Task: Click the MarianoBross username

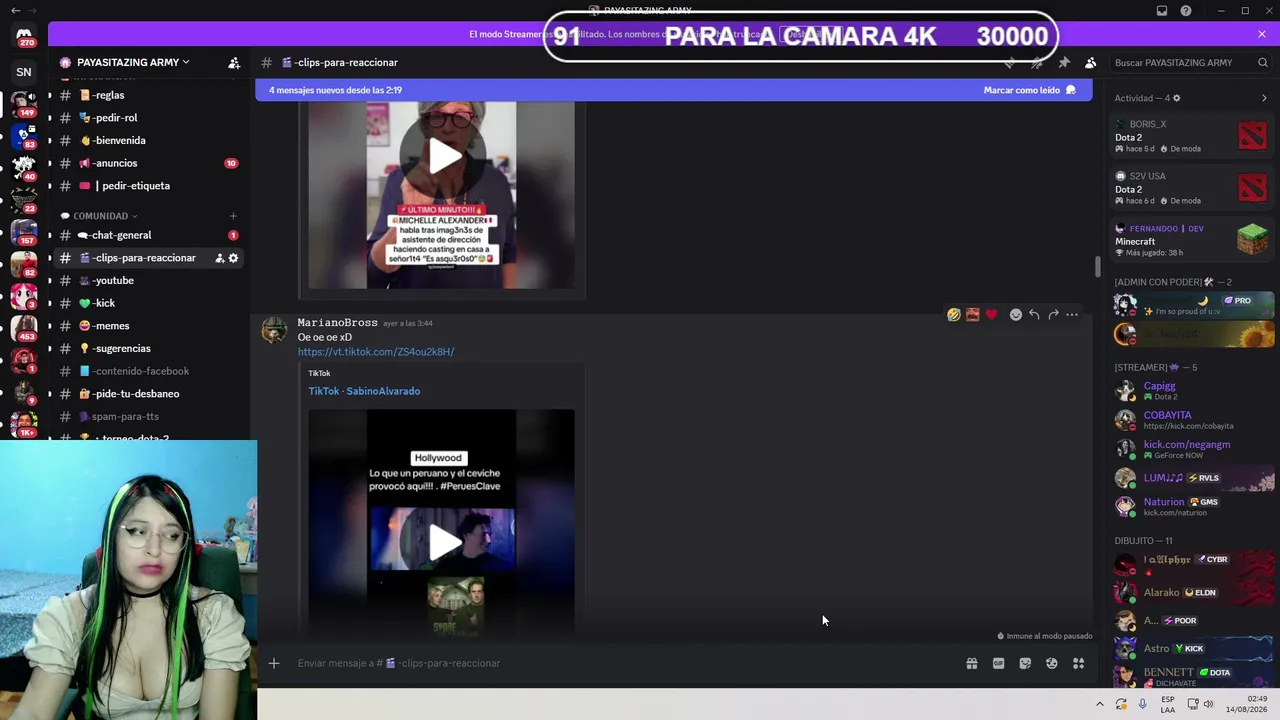Action: click(338, 323)
